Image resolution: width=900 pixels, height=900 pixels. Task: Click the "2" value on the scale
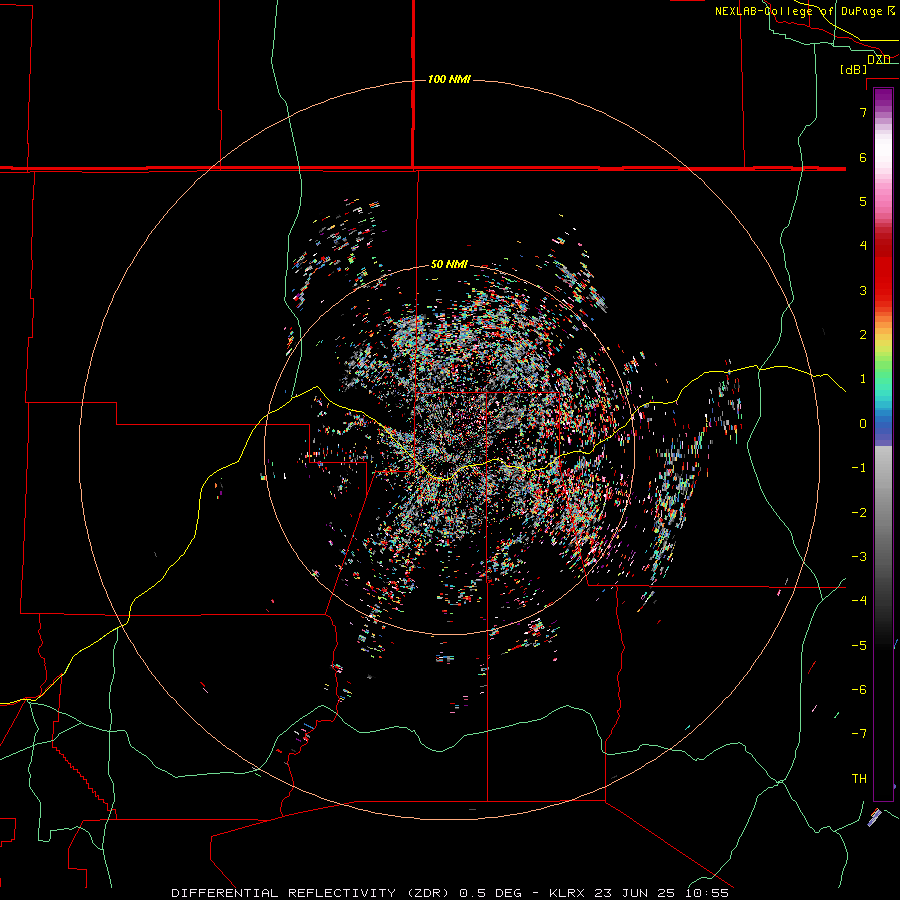tap(863, 335)
